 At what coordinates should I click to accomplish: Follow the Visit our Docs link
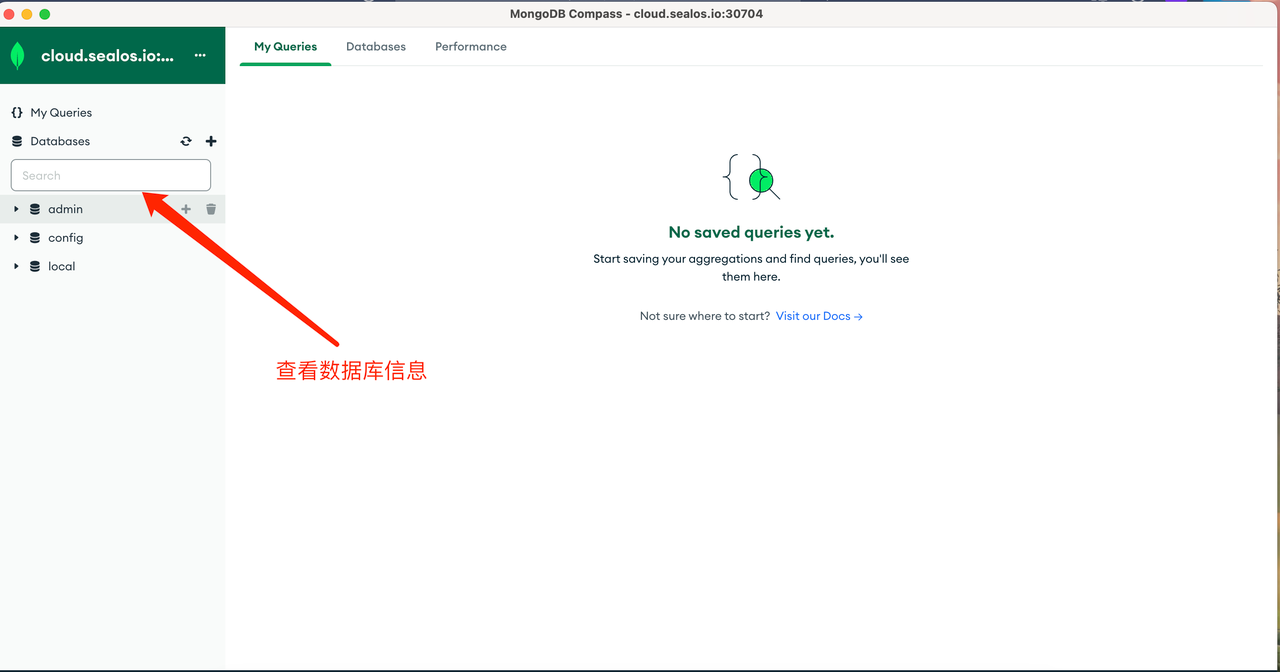(x=819, y=316)
